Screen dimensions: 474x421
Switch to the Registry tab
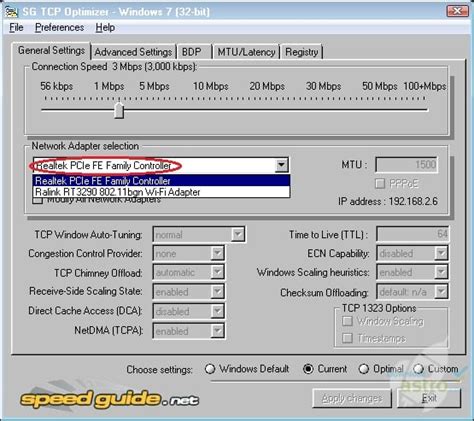pyautogui.click(x=302, y=52)
